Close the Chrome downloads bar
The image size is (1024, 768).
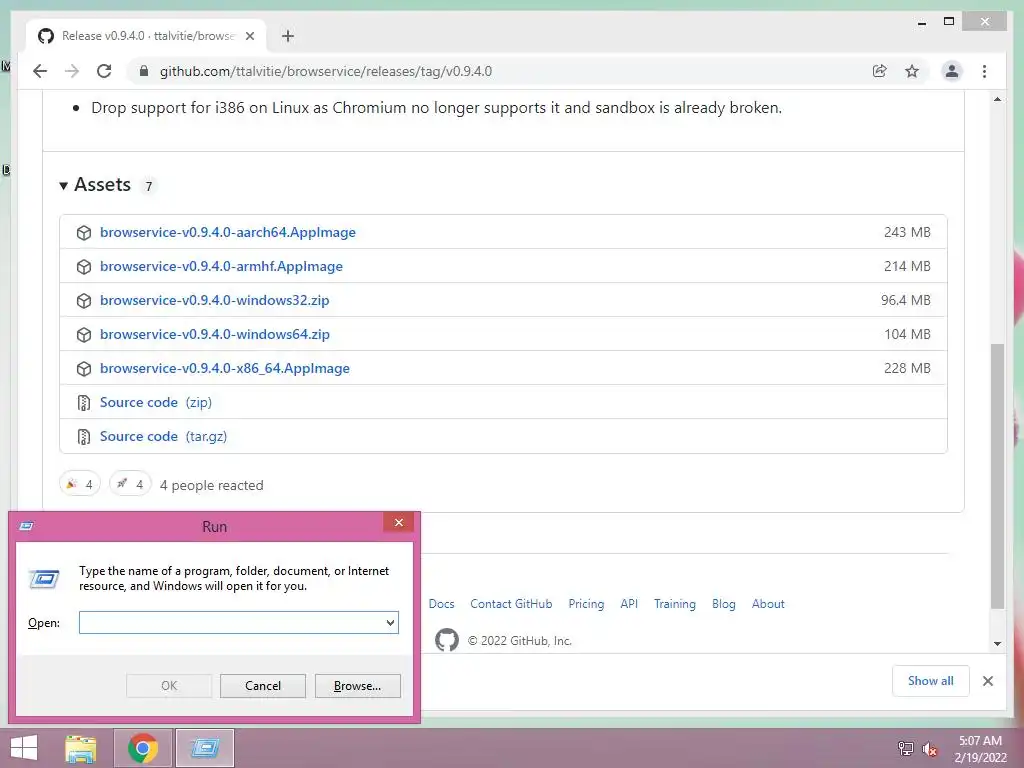[987, 681]
